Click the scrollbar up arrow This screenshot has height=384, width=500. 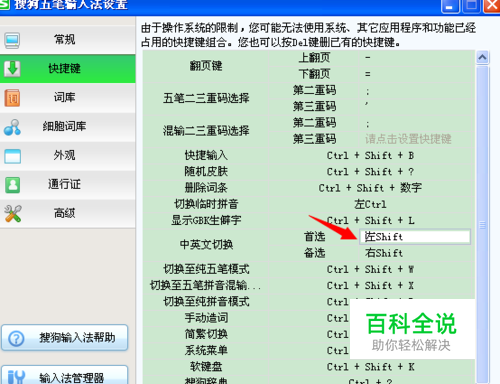(x=482, y=58)
